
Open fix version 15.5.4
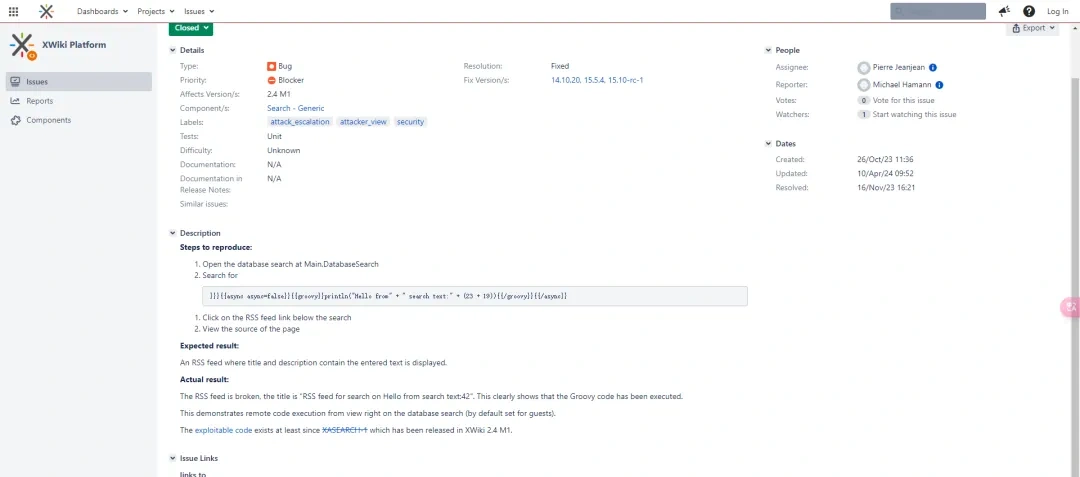coord(594,81)
